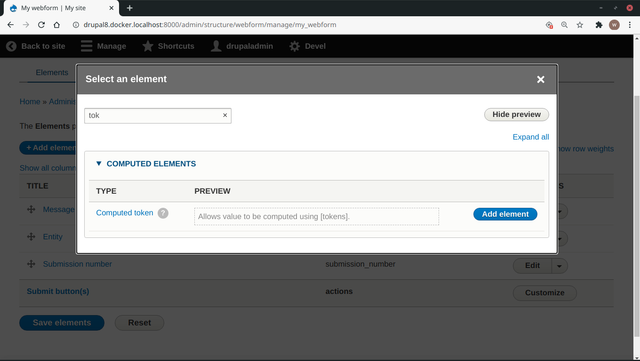The image size is (640, 361).
Task: Click Customize for Submit buttons
Action: [x=544, y=293]
